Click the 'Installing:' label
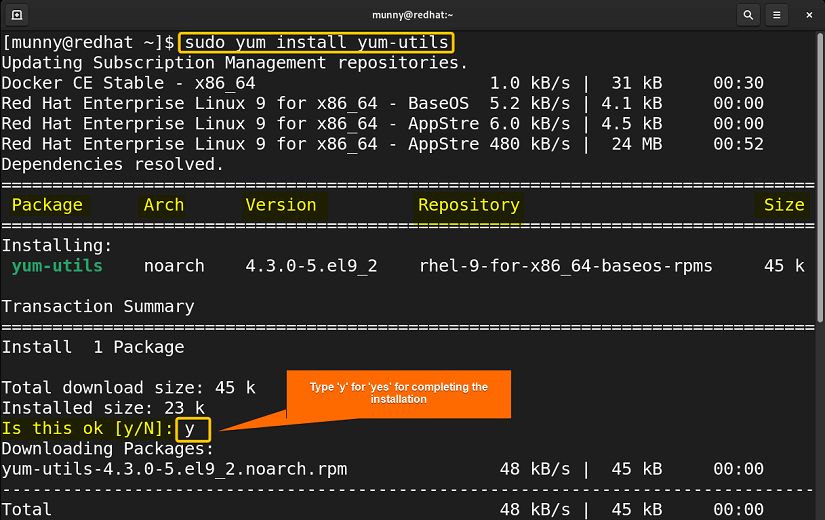The image size is (825, 520). click(x=57, y=245)
